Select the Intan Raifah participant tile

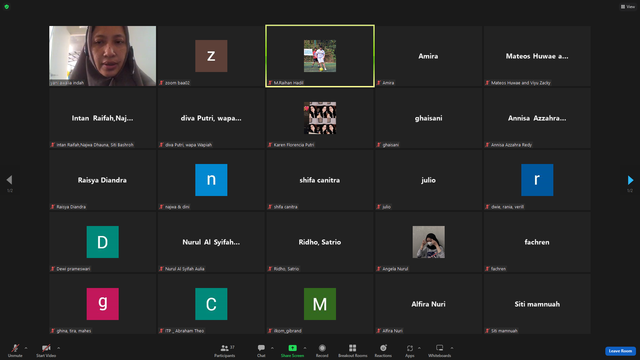[102, 118]
